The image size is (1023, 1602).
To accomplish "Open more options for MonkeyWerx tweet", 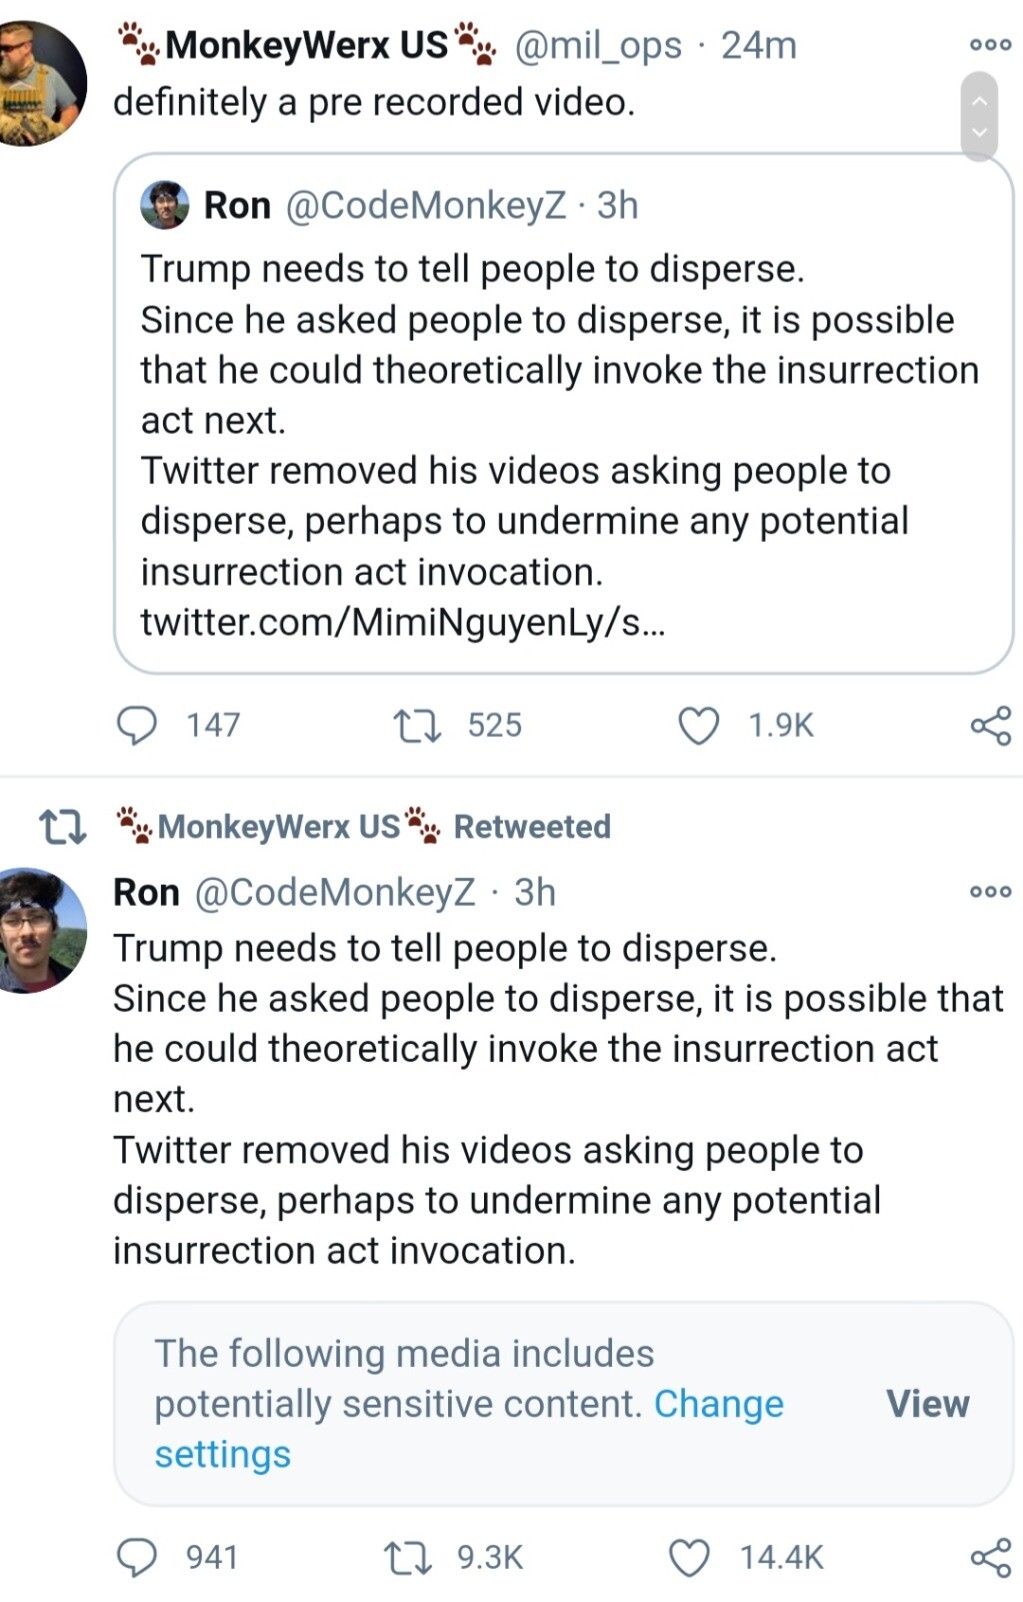I will click(x=990, y=45).
